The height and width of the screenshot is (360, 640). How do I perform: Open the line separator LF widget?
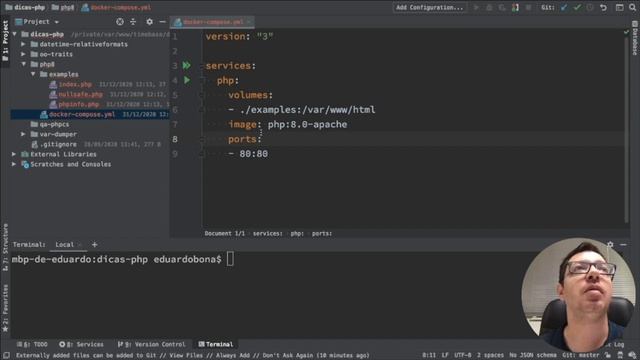[x=445, y=356]
